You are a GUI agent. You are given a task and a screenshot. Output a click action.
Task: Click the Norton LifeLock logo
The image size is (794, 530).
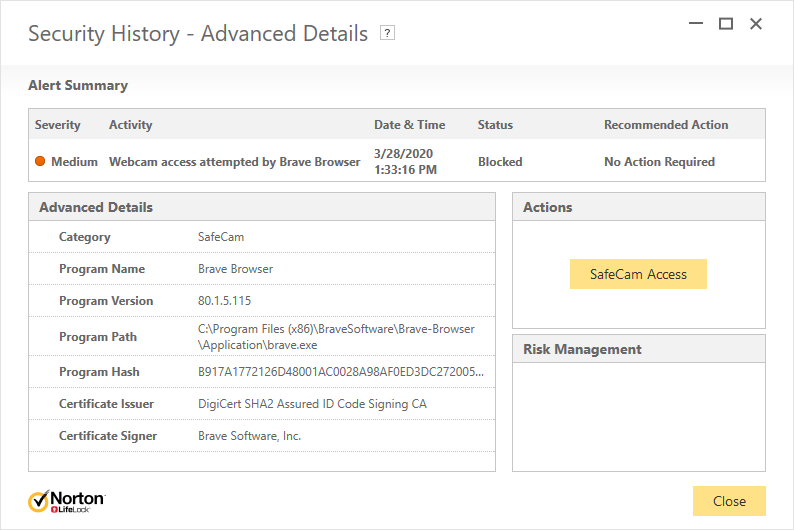66,501
